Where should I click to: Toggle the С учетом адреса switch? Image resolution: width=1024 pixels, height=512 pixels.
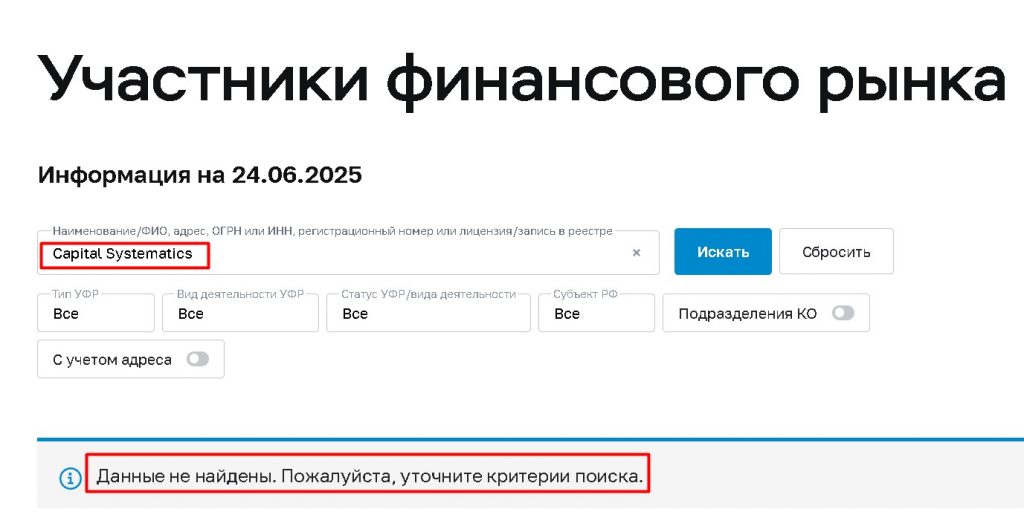[x=197, y=359]
